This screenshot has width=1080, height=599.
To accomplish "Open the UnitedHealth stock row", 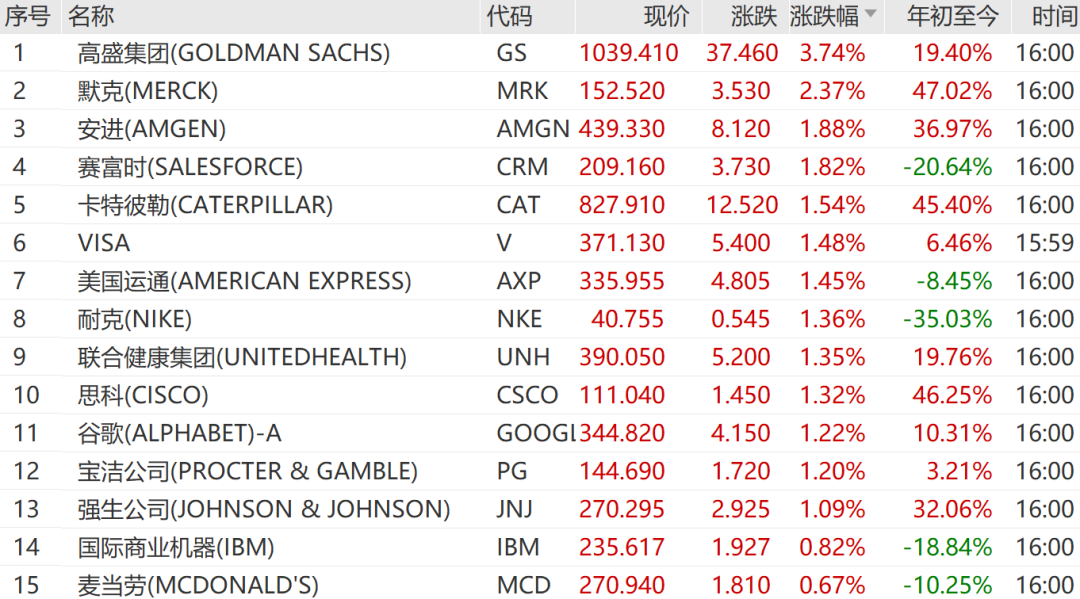I will point(540,357).
